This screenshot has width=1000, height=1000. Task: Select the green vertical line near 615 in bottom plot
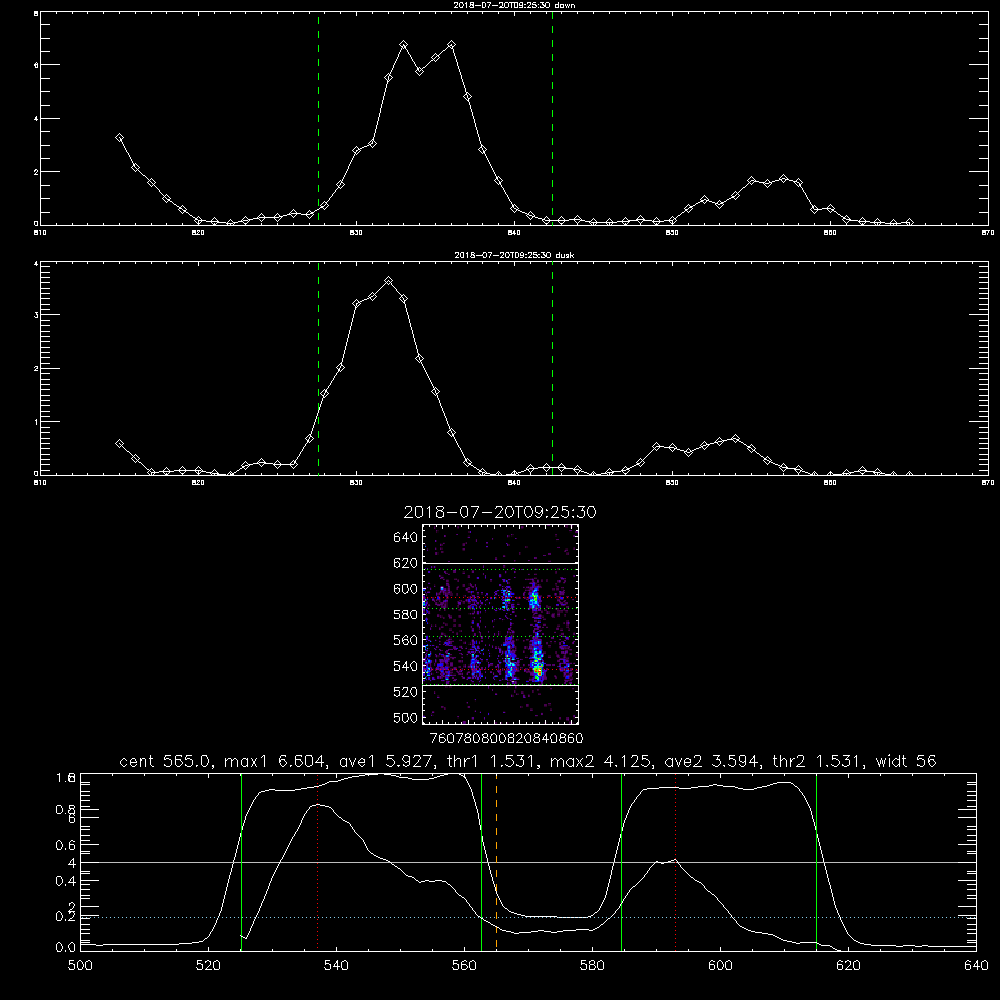coord(816,862)
